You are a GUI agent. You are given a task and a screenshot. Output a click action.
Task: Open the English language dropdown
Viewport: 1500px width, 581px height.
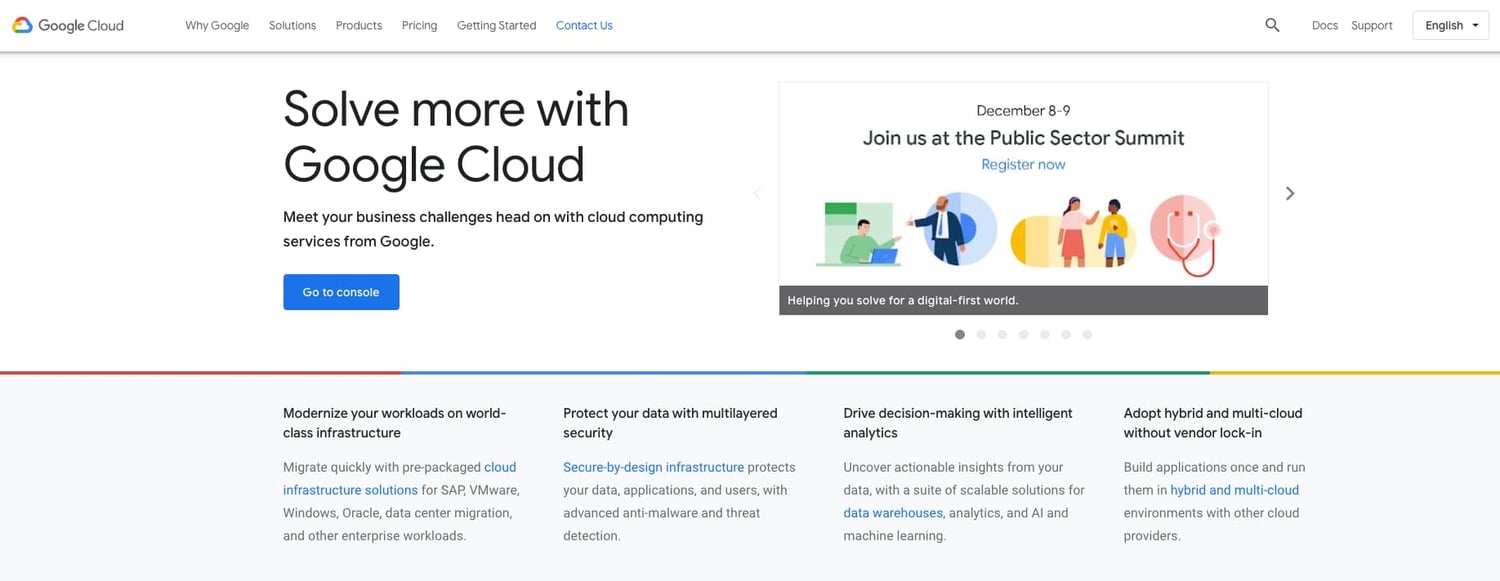tap(1451, 26)
